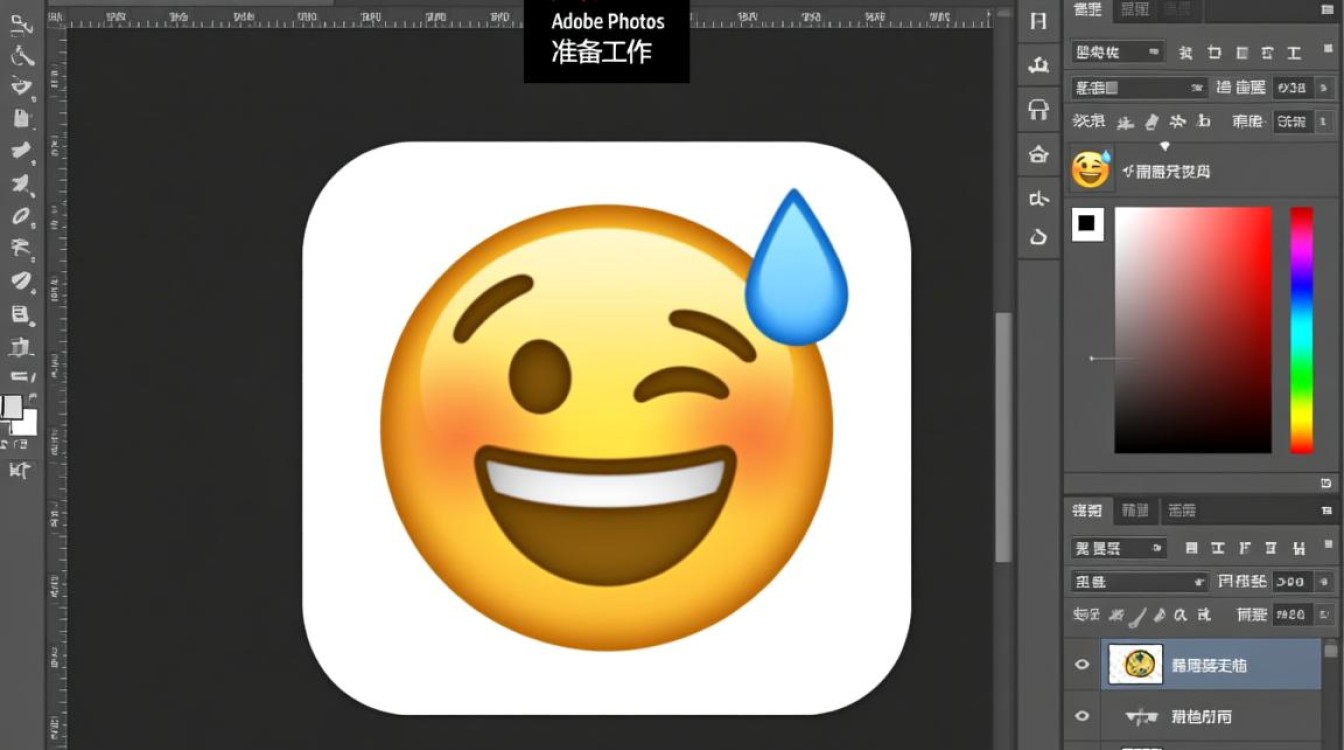This screenshot has height=750, width=1344.
Task: Click the selected emoji layer's thumbnail
Action: (1135, 664)
